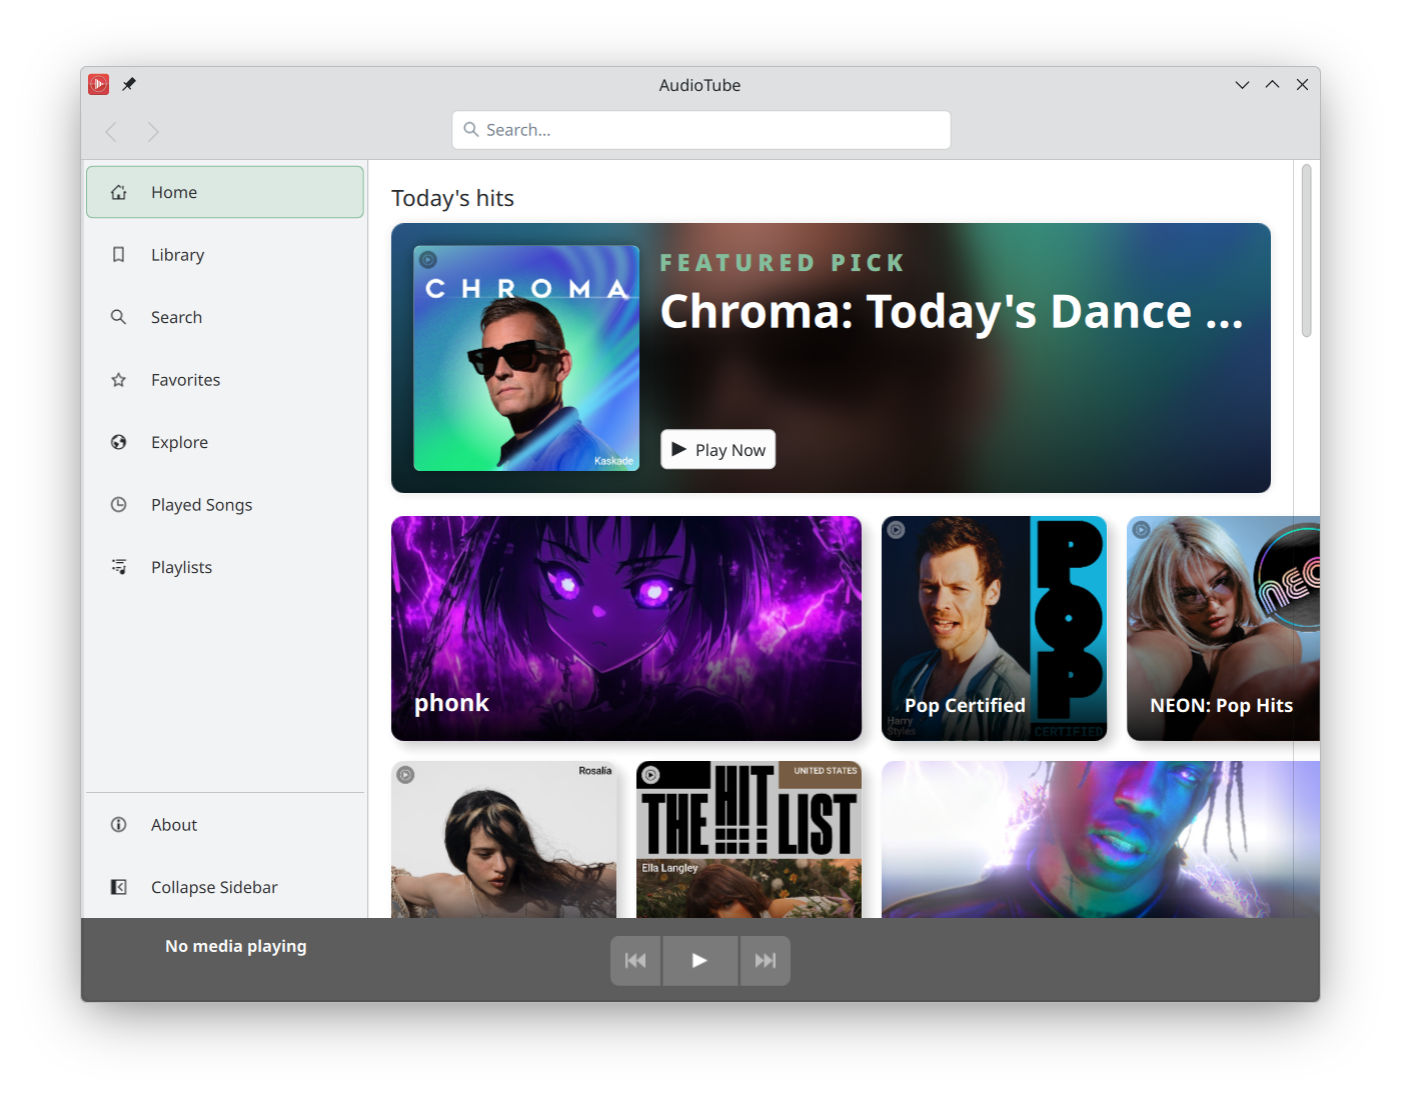Click the About info icon
The width and height of the screenshot is (1401, 1098).
118,824
